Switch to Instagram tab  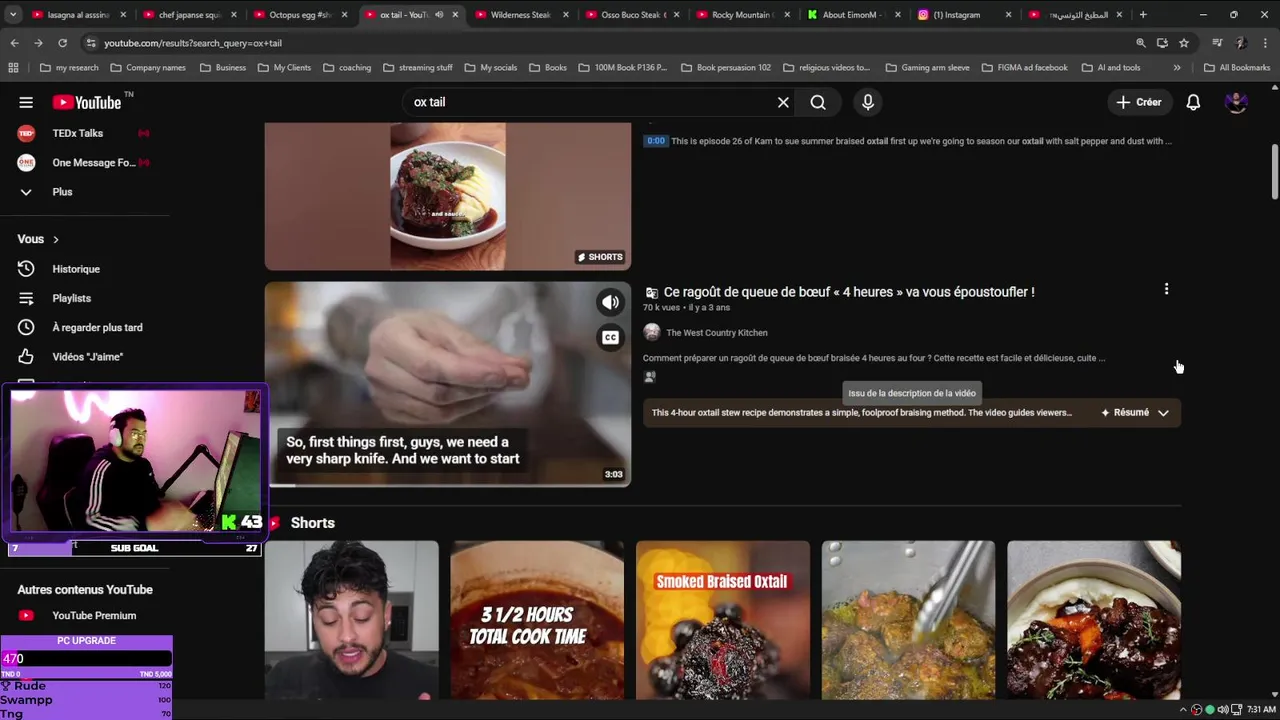pos(965,15)
